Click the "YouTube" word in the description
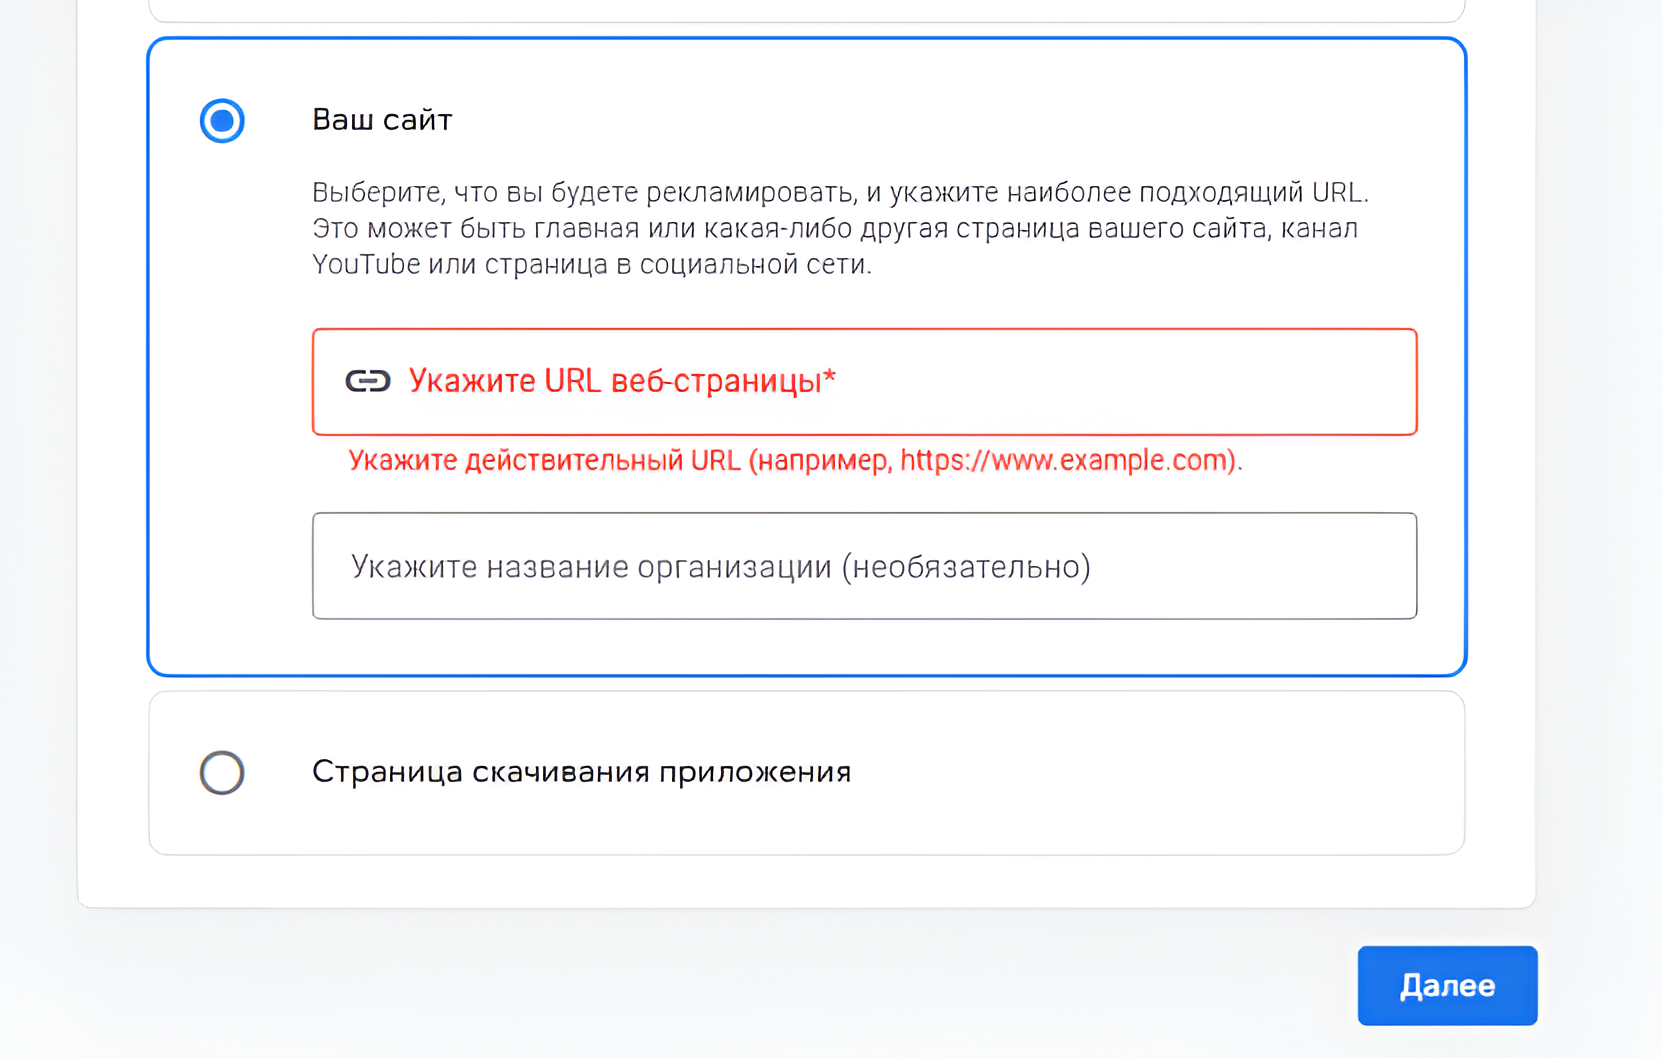1662x1058 pixels. tap(366, 265)
